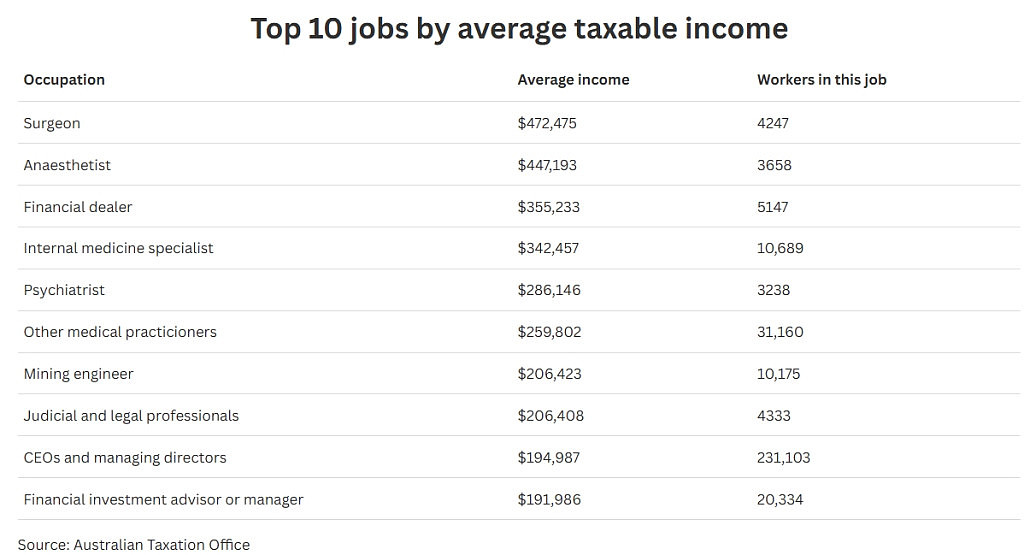This screenshot has height=555, width=1024.
Task: Select Other medical practicioners entry
Action: [120, 332]
